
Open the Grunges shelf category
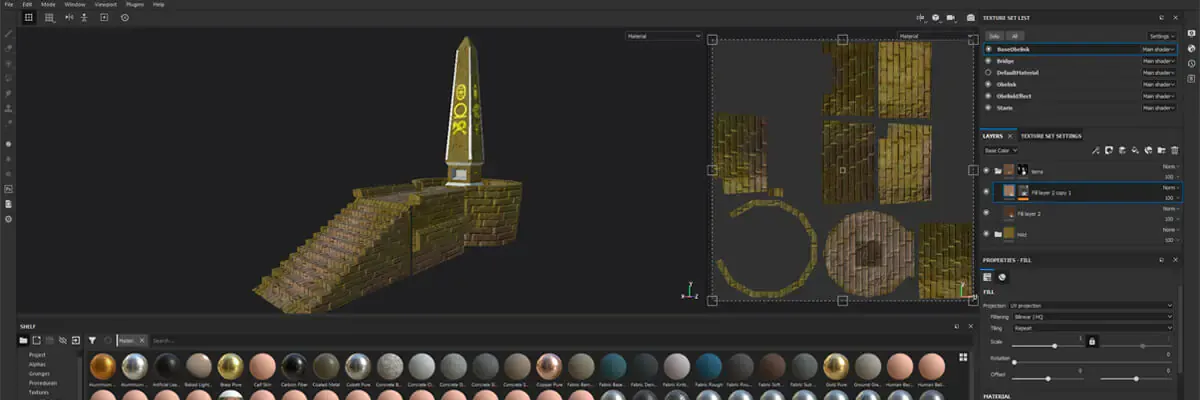point(38,374)
